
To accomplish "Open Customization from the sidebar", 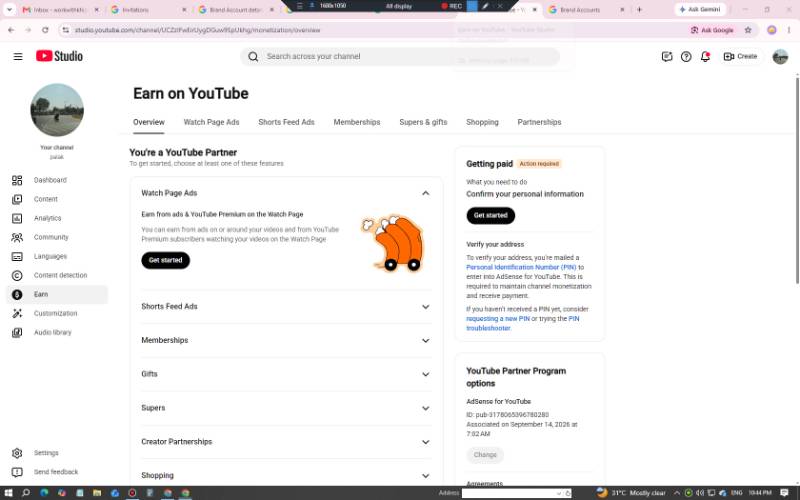I will pyautogui.click(x=57, y=313).
